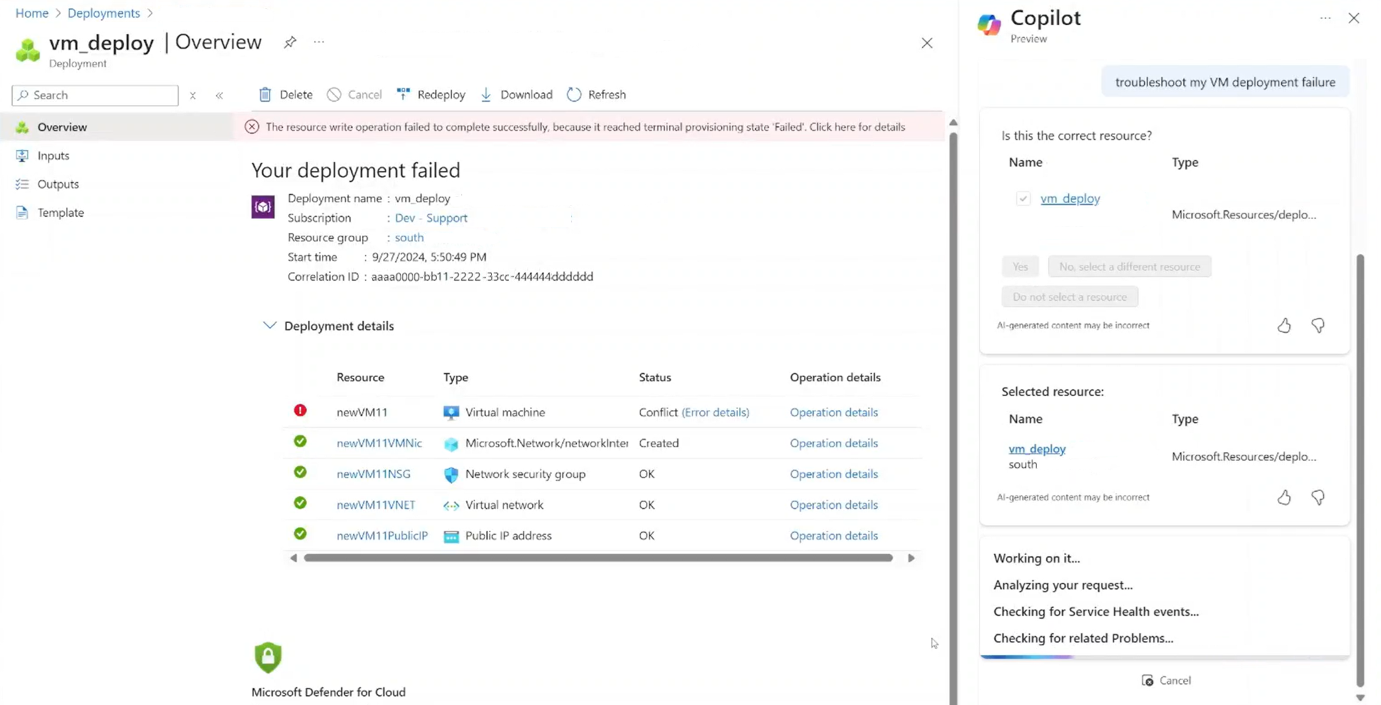Thumbs down the Selected resource response
Image resolution: width=1381 pixels, height=705 pixels.
coord(1318,498)
